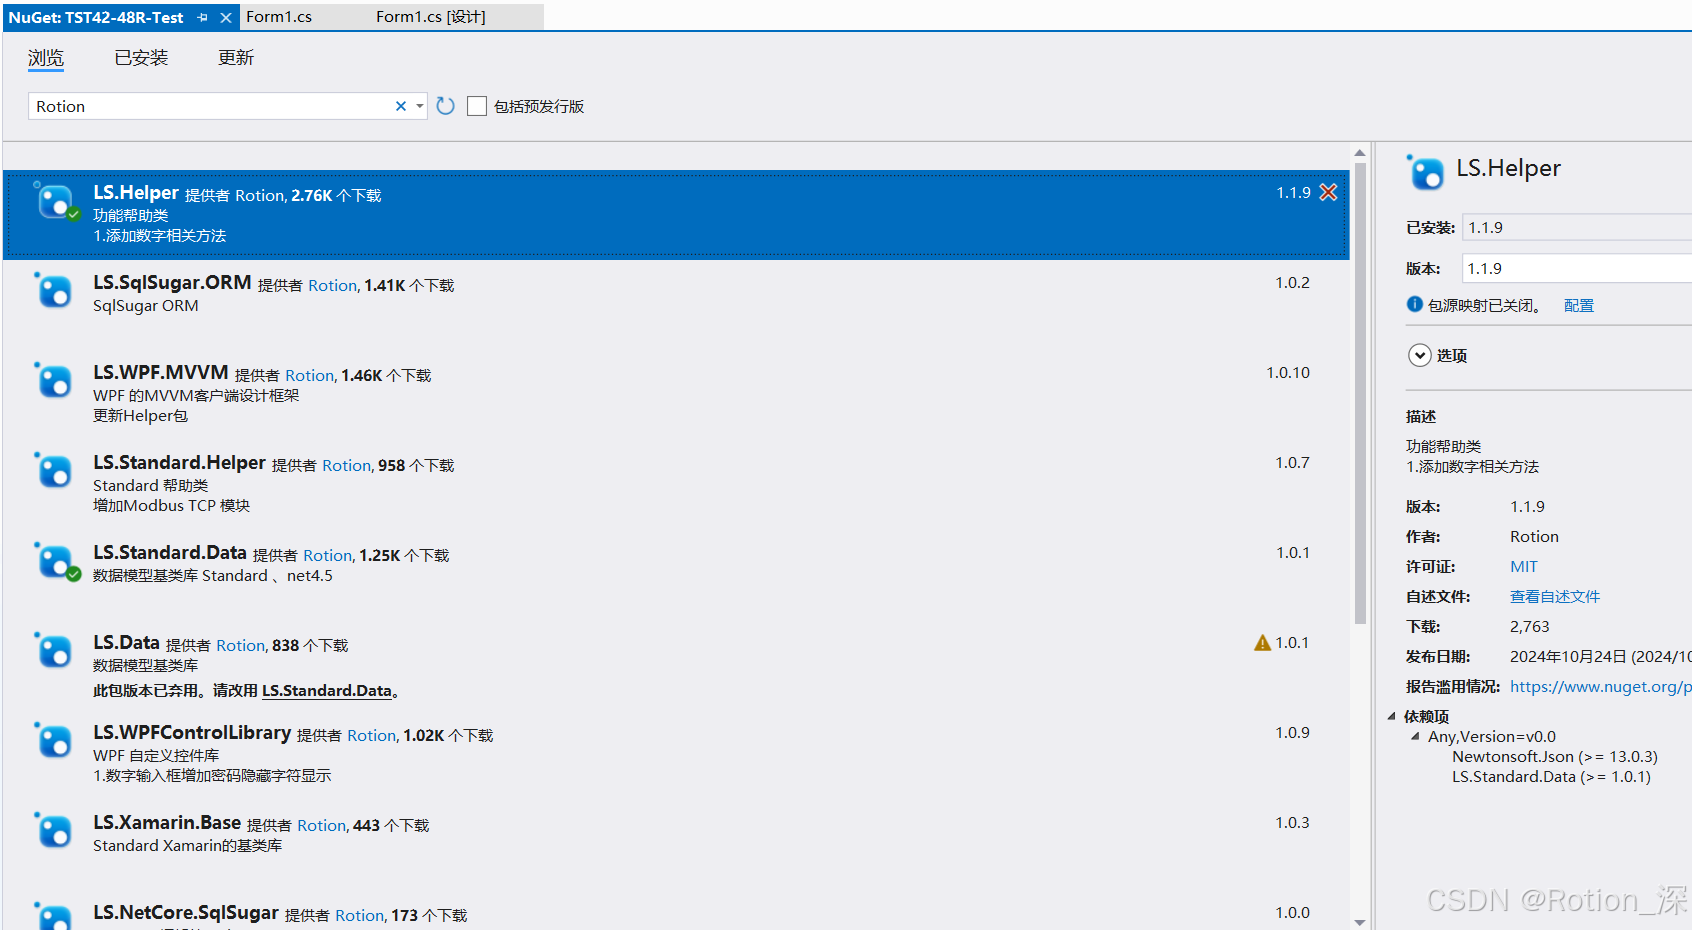Open the Form1.cs [设计] designer tab

click(x=431, y=17)
